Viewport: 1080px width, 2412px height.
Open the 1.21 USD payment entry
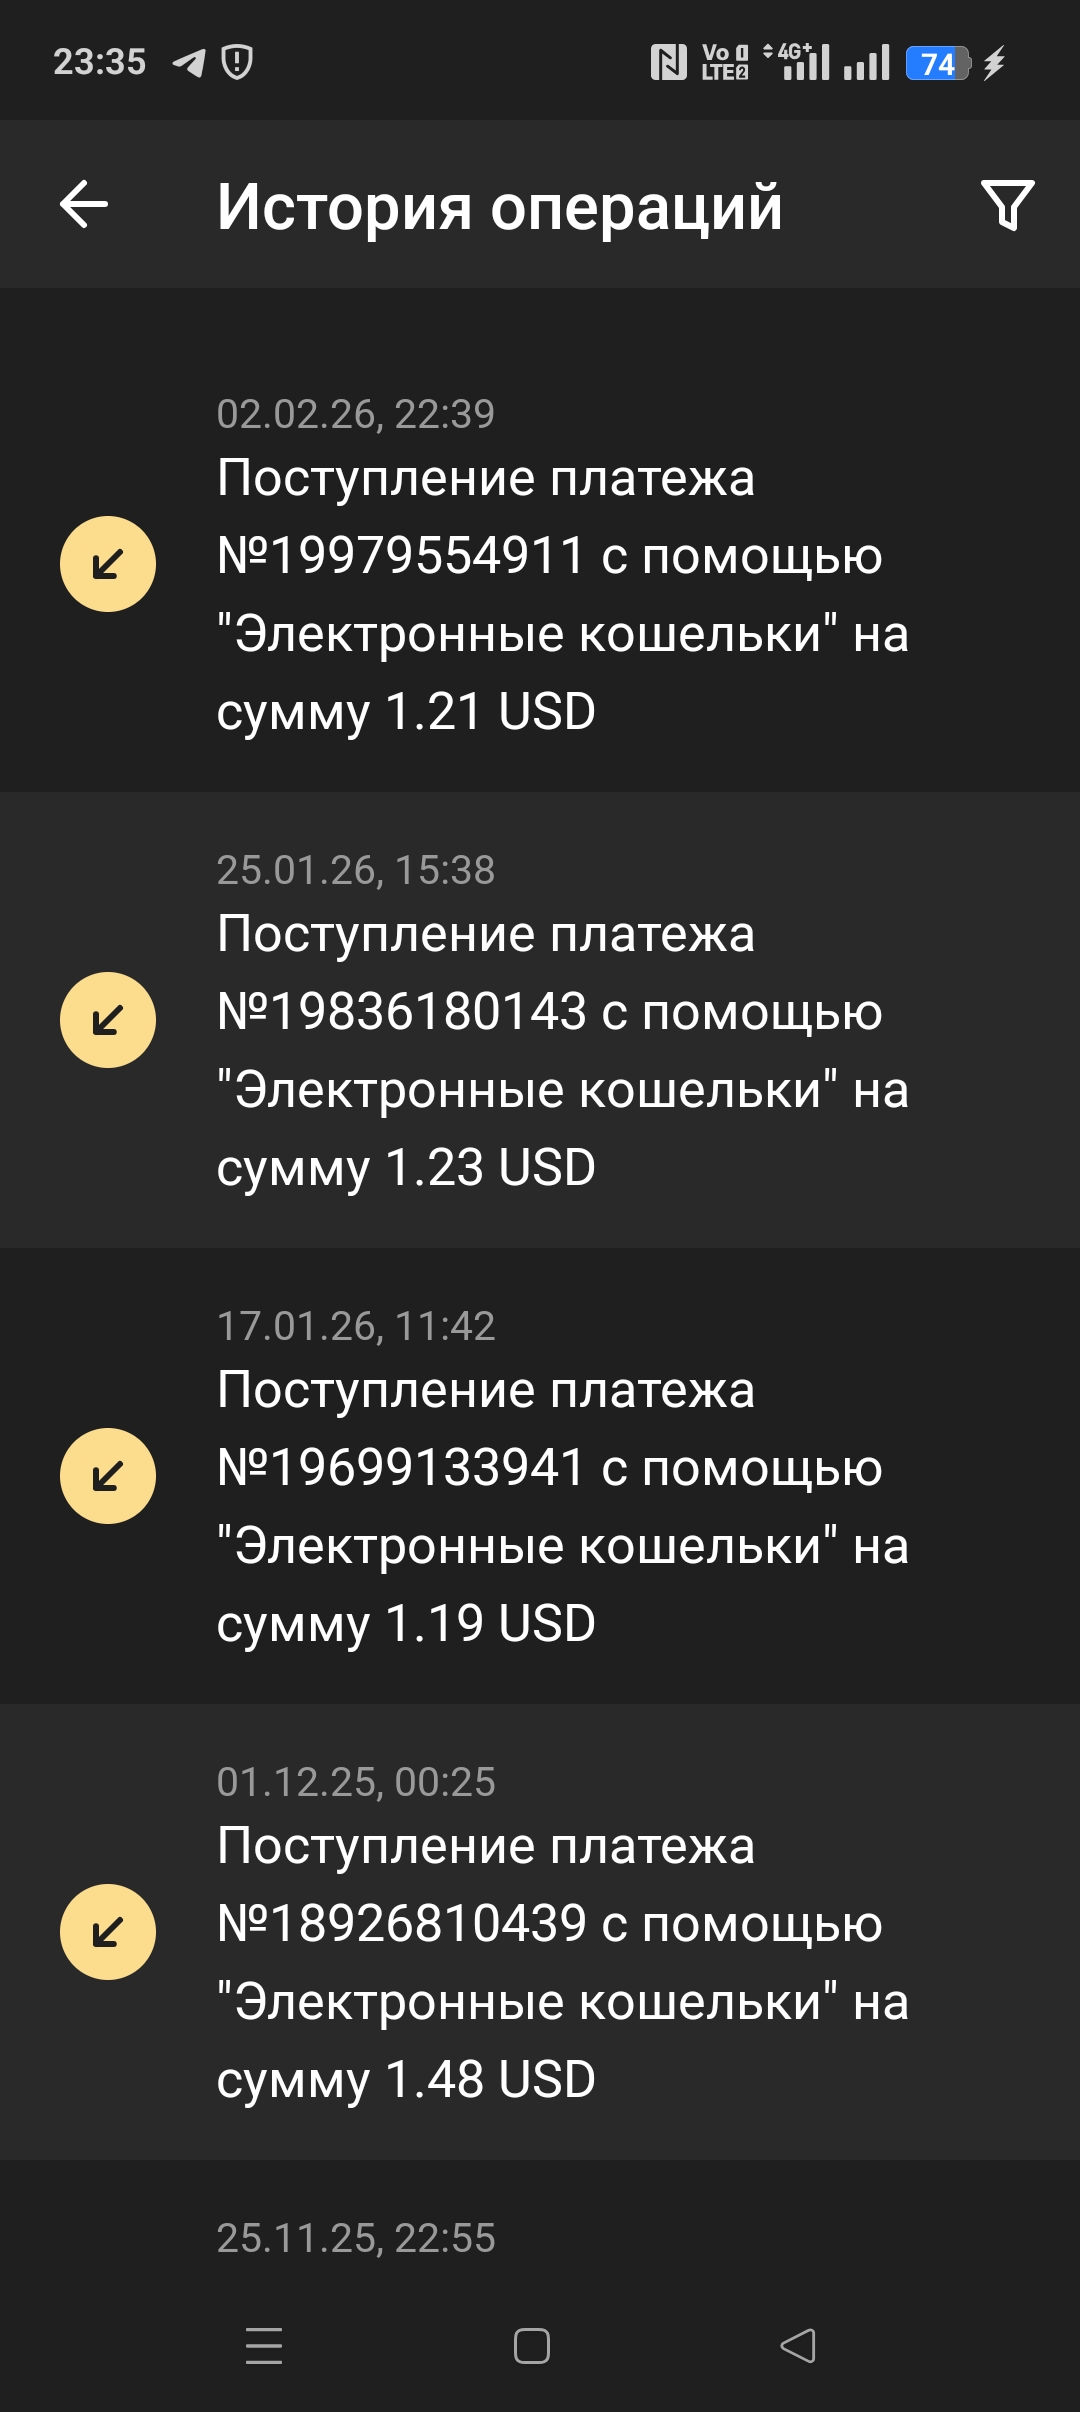point(562,595)
